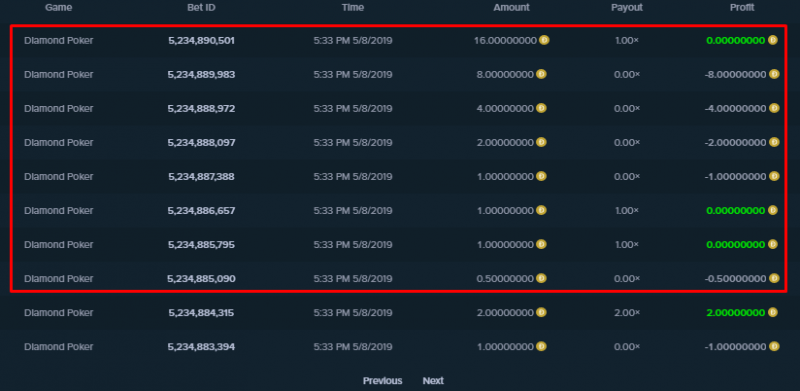The width and height of the screenshot is (800, 391).
Task: Click coin icon in bet 5,234,890,501 profit cell
Action: tap(773, 40)
